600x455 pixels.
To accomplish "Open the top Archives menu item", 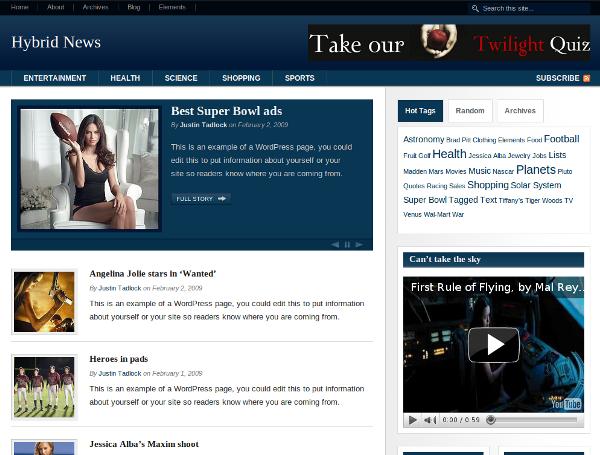I will pyautogui.click(x=95, y=7).
